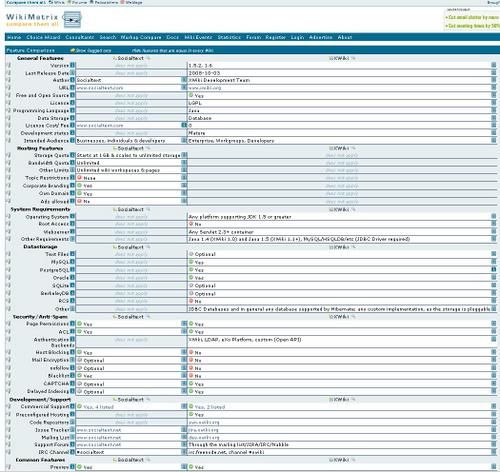Open info icon for Bandwidth Quota

click(72, 163)
